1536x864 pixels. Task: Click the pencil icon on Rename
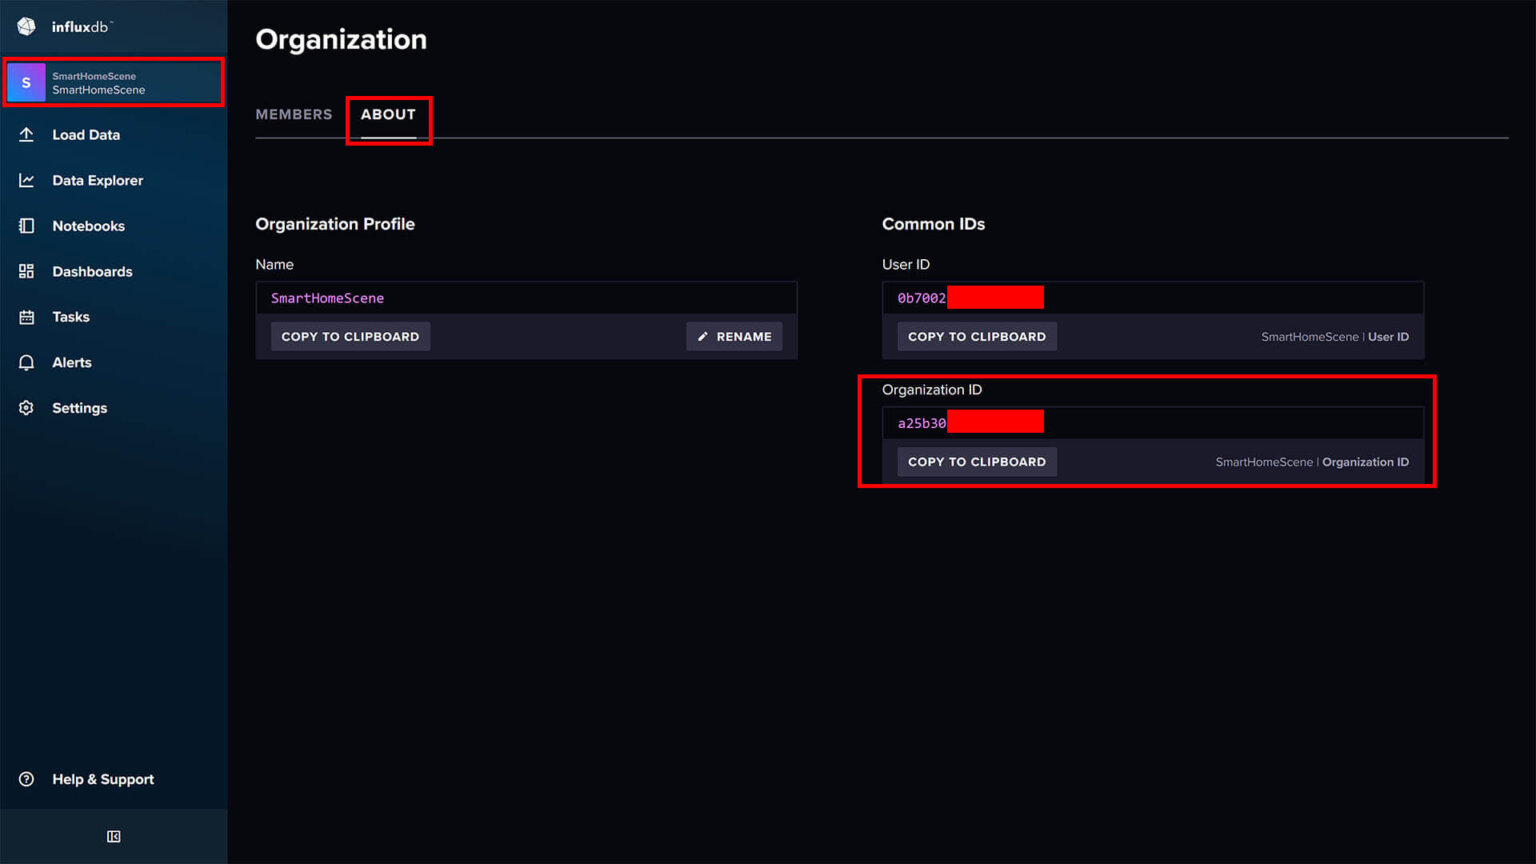coord(703,336)
